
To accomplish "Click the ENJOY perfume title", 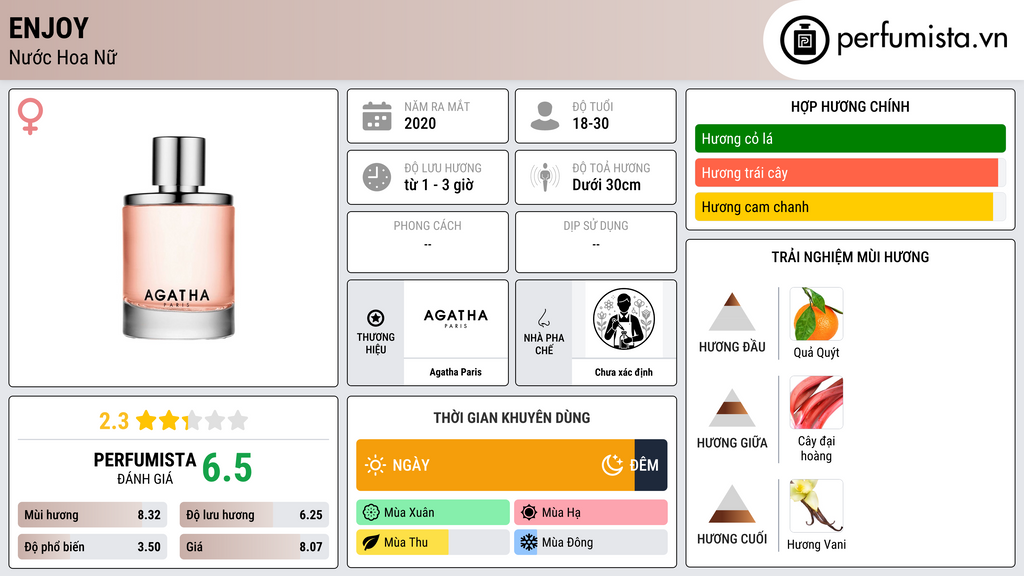I will (48, 28).
